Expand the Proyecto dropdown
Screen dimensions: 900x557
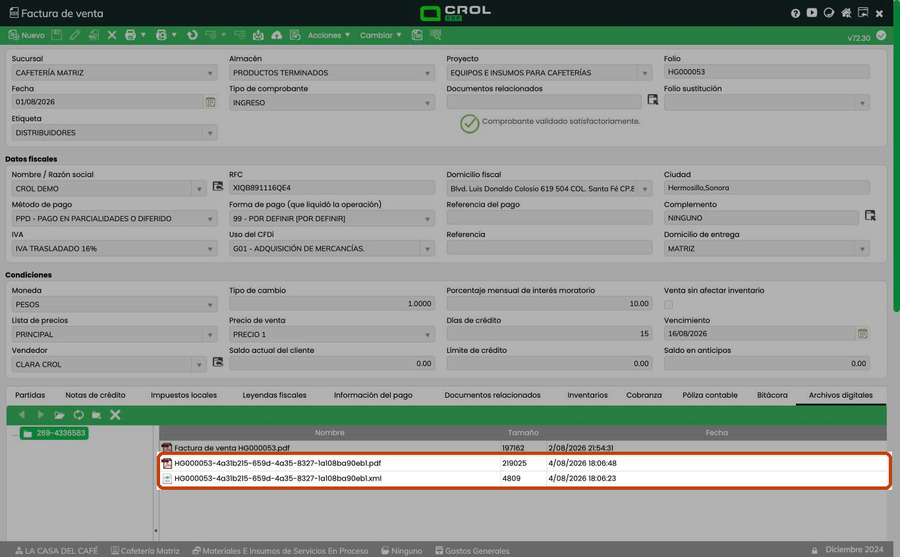tap(645, 73)
